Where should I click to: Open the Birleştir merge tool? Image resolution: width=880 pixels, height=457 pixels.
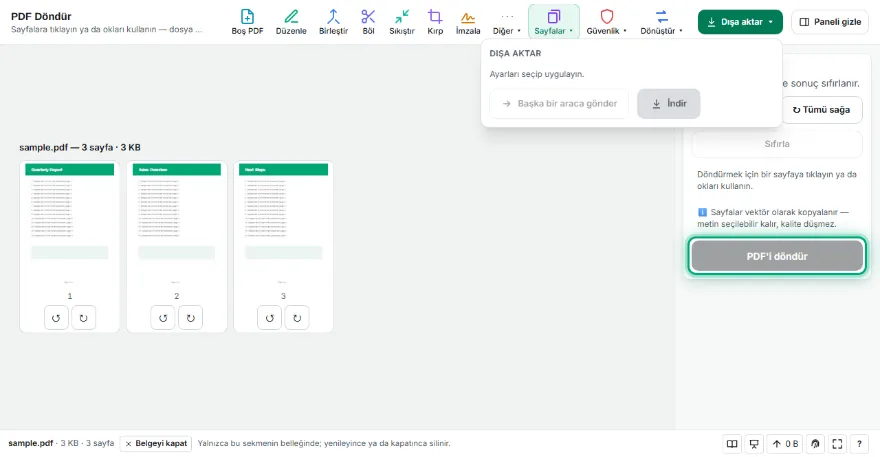333,22
